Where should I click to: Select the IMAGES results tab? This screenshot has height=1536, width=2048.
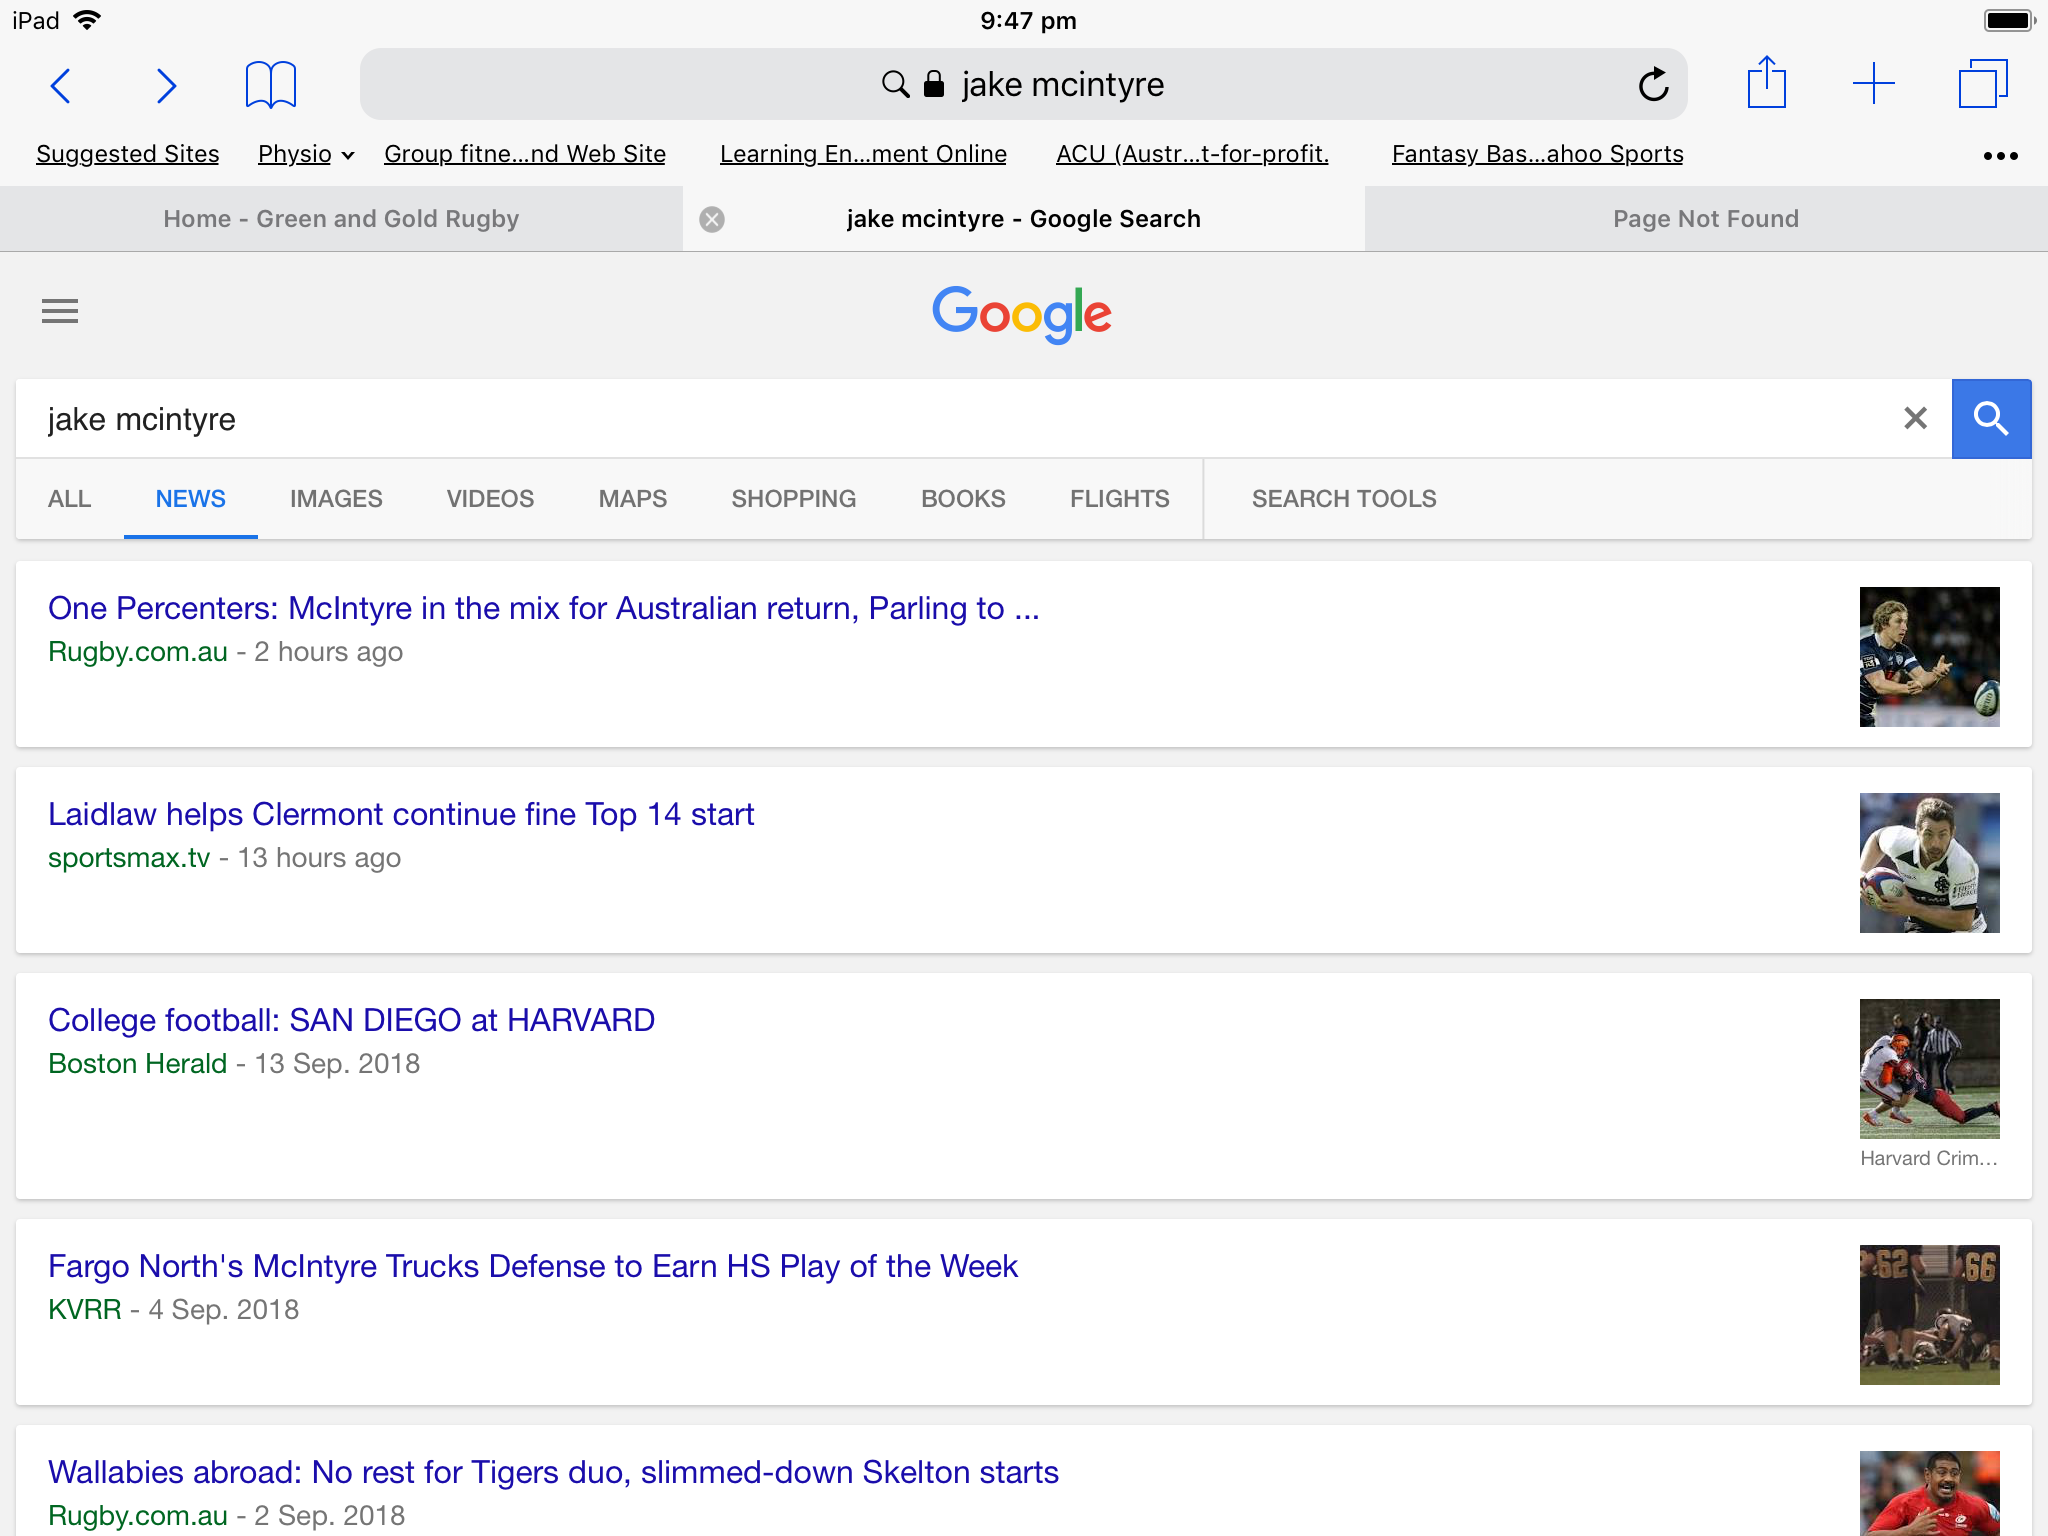click(336, 499)
